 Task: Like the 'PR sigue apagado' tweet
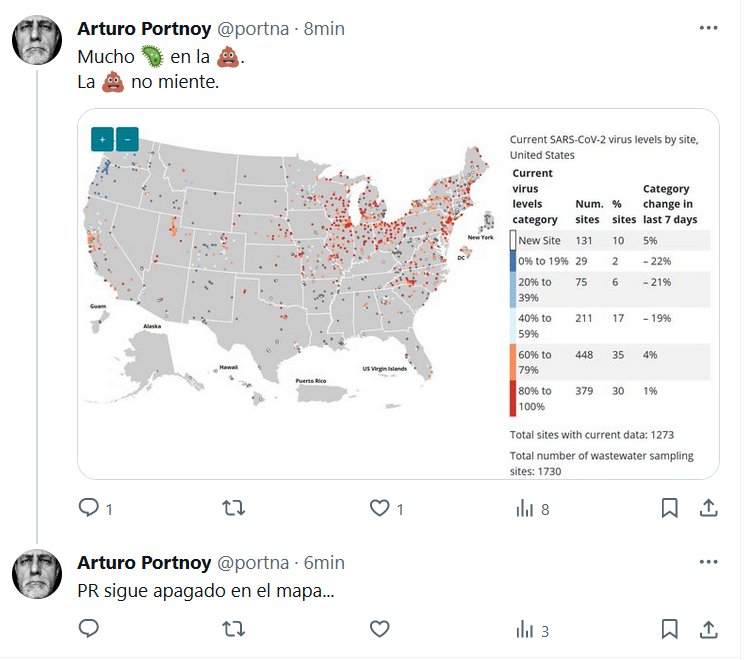[x=379, y=629]
